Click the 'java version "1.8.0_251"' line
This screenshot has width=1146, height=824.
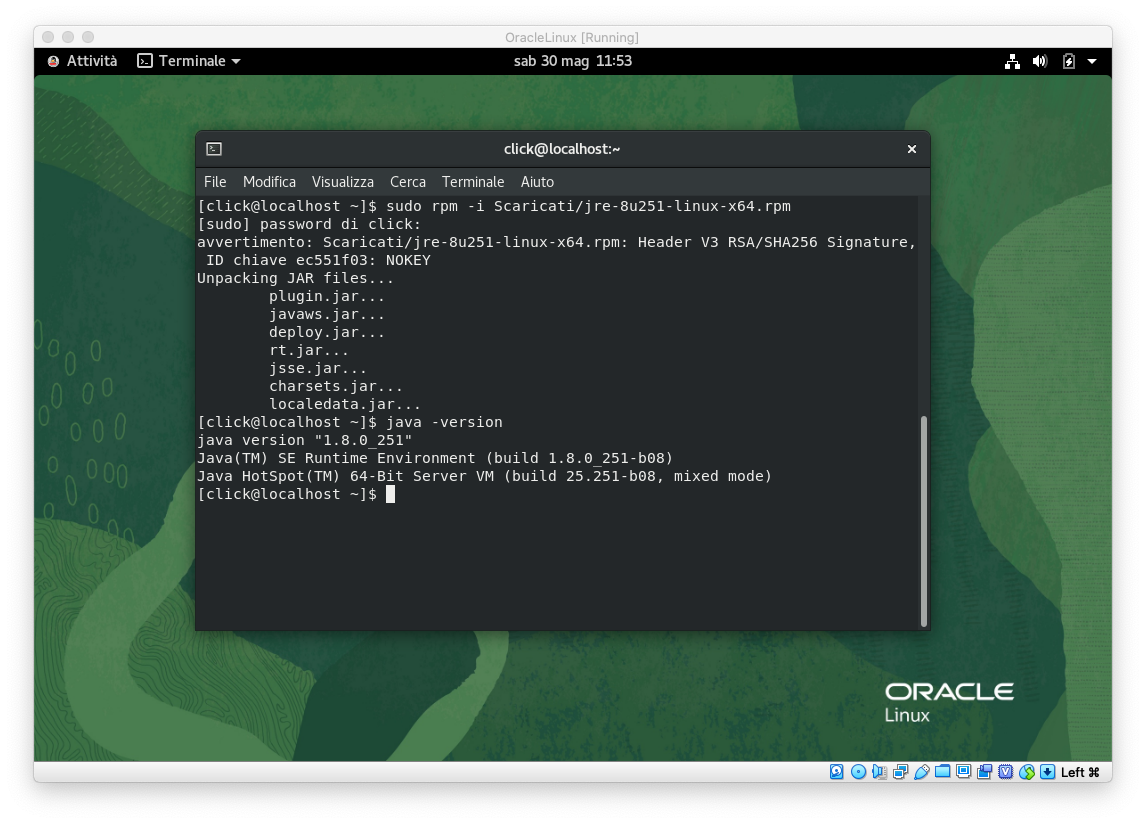305,441
